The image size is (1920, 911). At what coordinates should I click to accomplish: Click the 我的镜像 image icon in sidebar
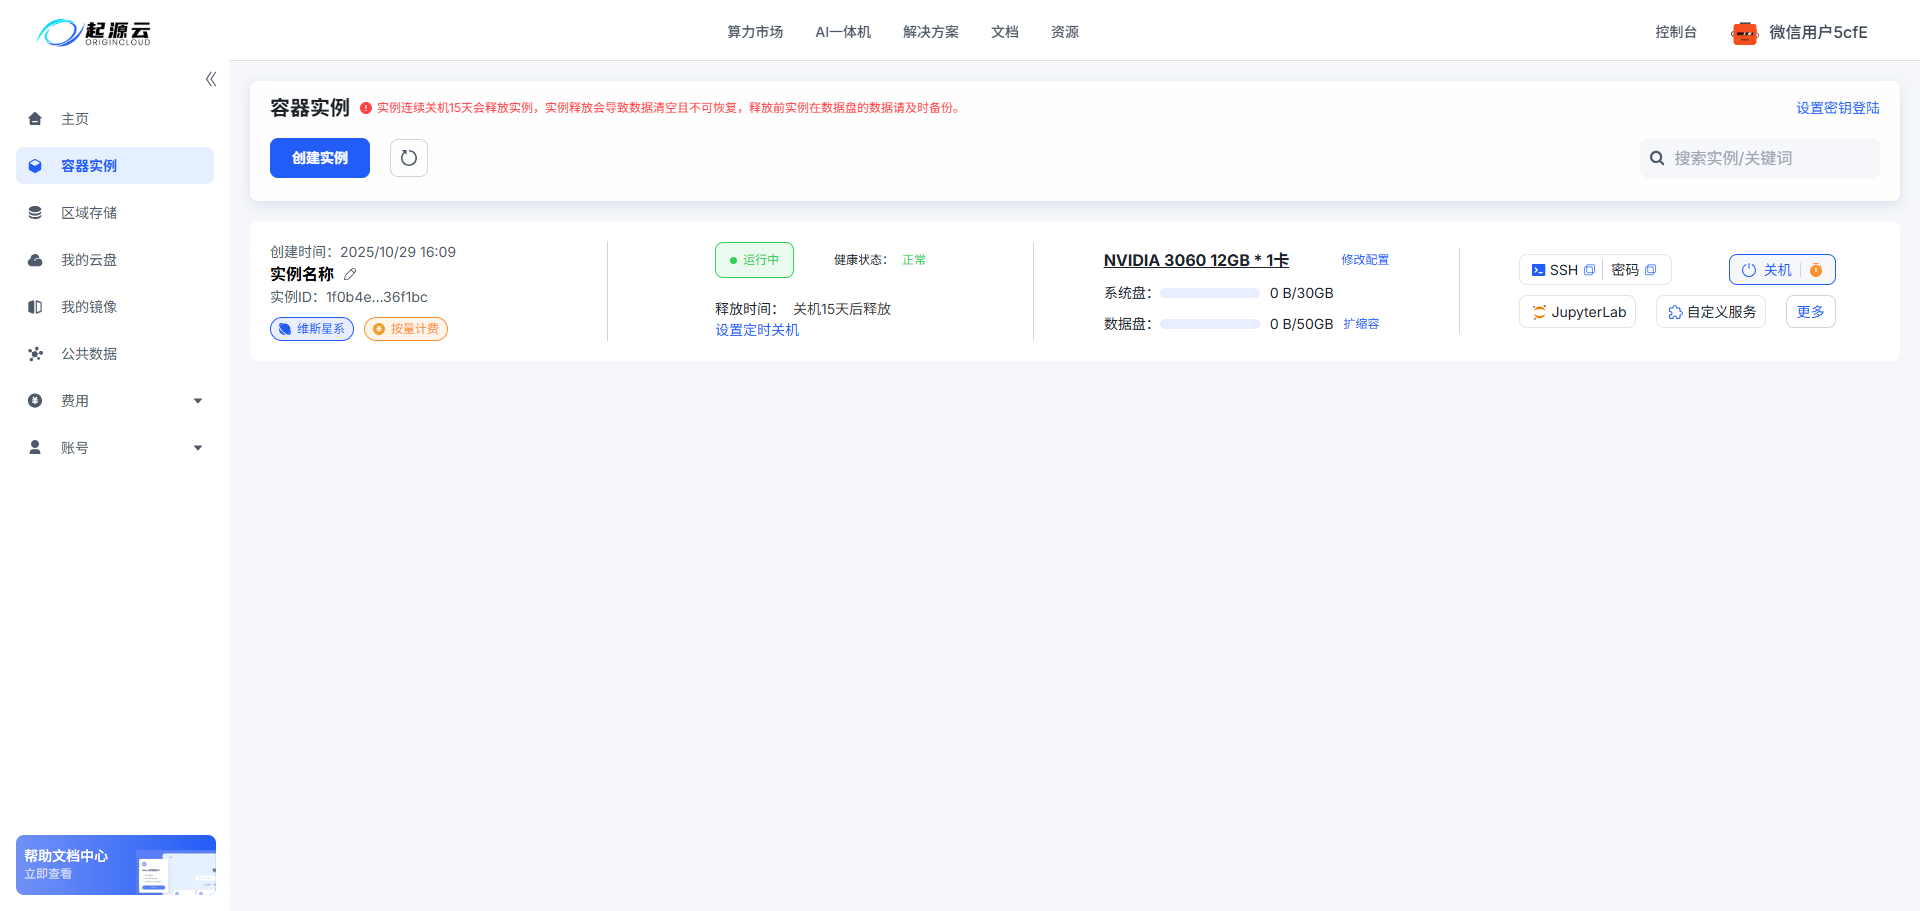35,307
